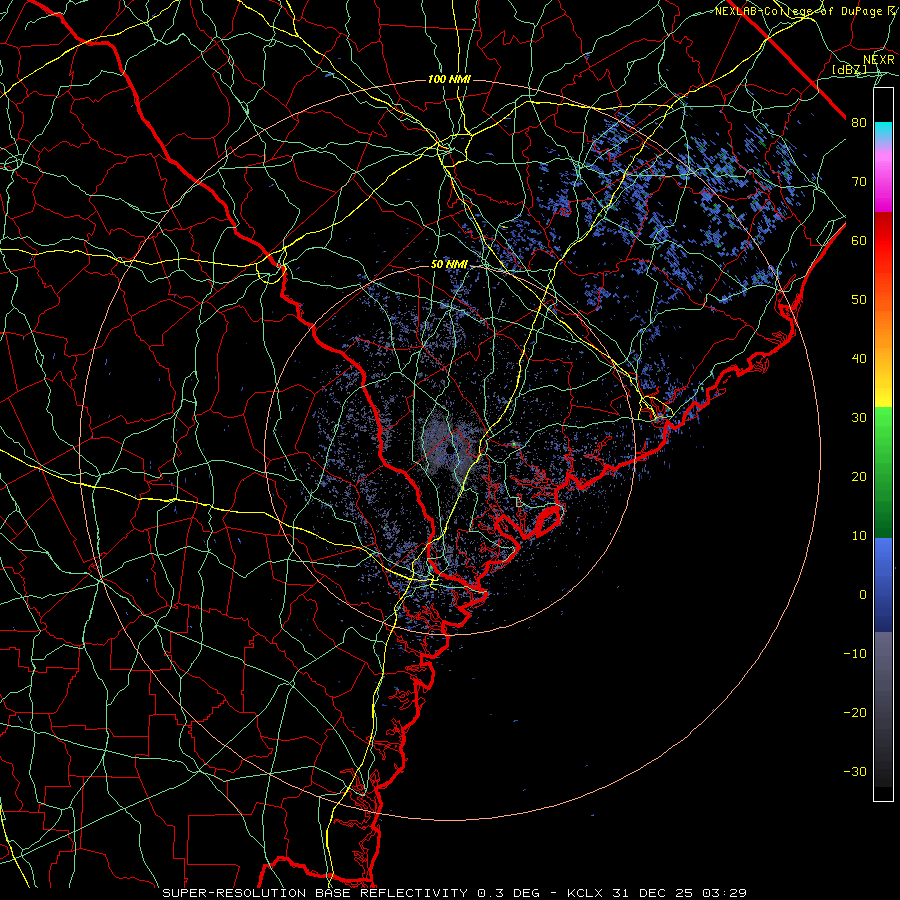The image size is (900, 900).
Task: Click the 50 value on the dBZ scale
Action: click(859, 300)
